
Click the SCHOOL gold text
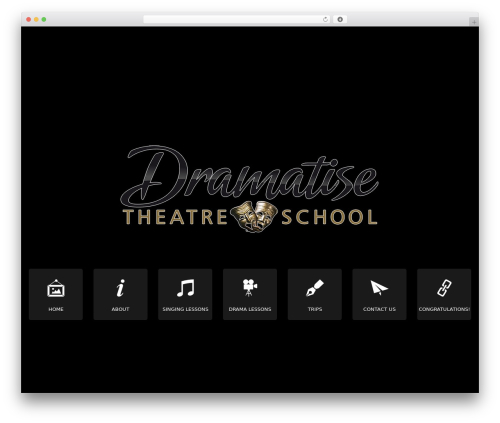click(x=329, y=217)
